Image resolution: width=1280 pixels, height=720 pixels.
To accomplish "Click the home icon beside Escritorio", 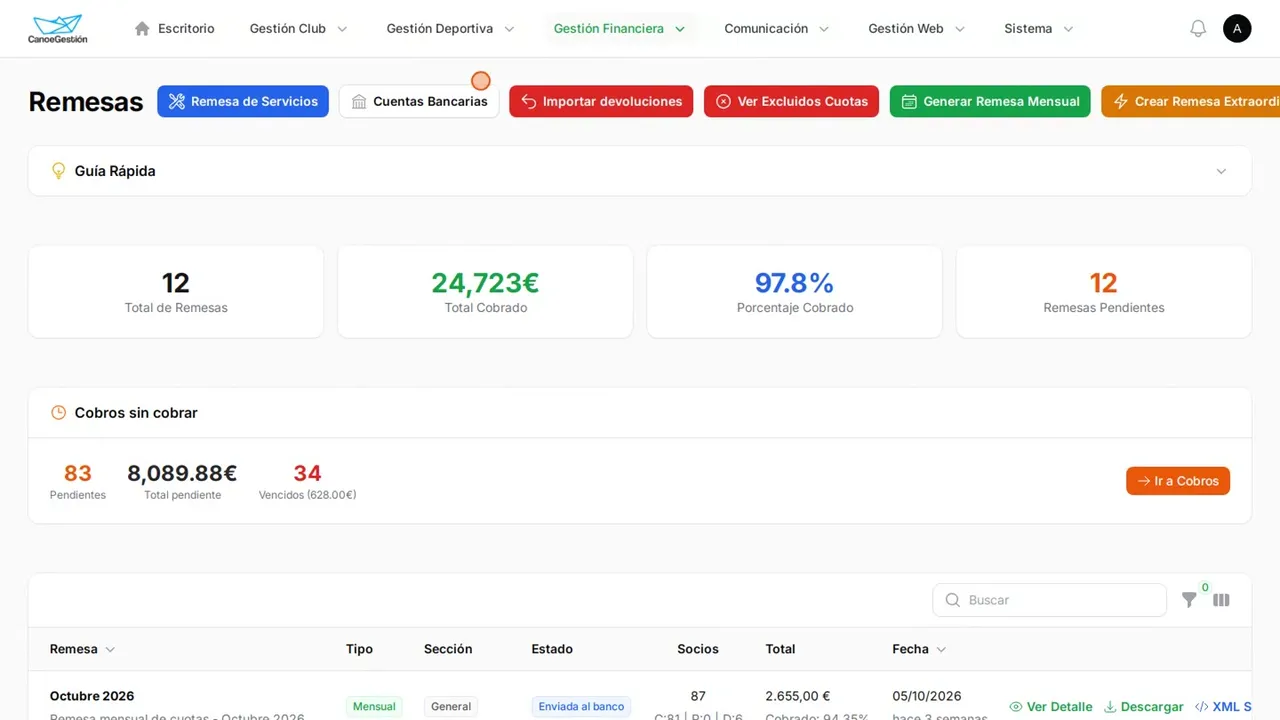I will [x=142, y=29].
